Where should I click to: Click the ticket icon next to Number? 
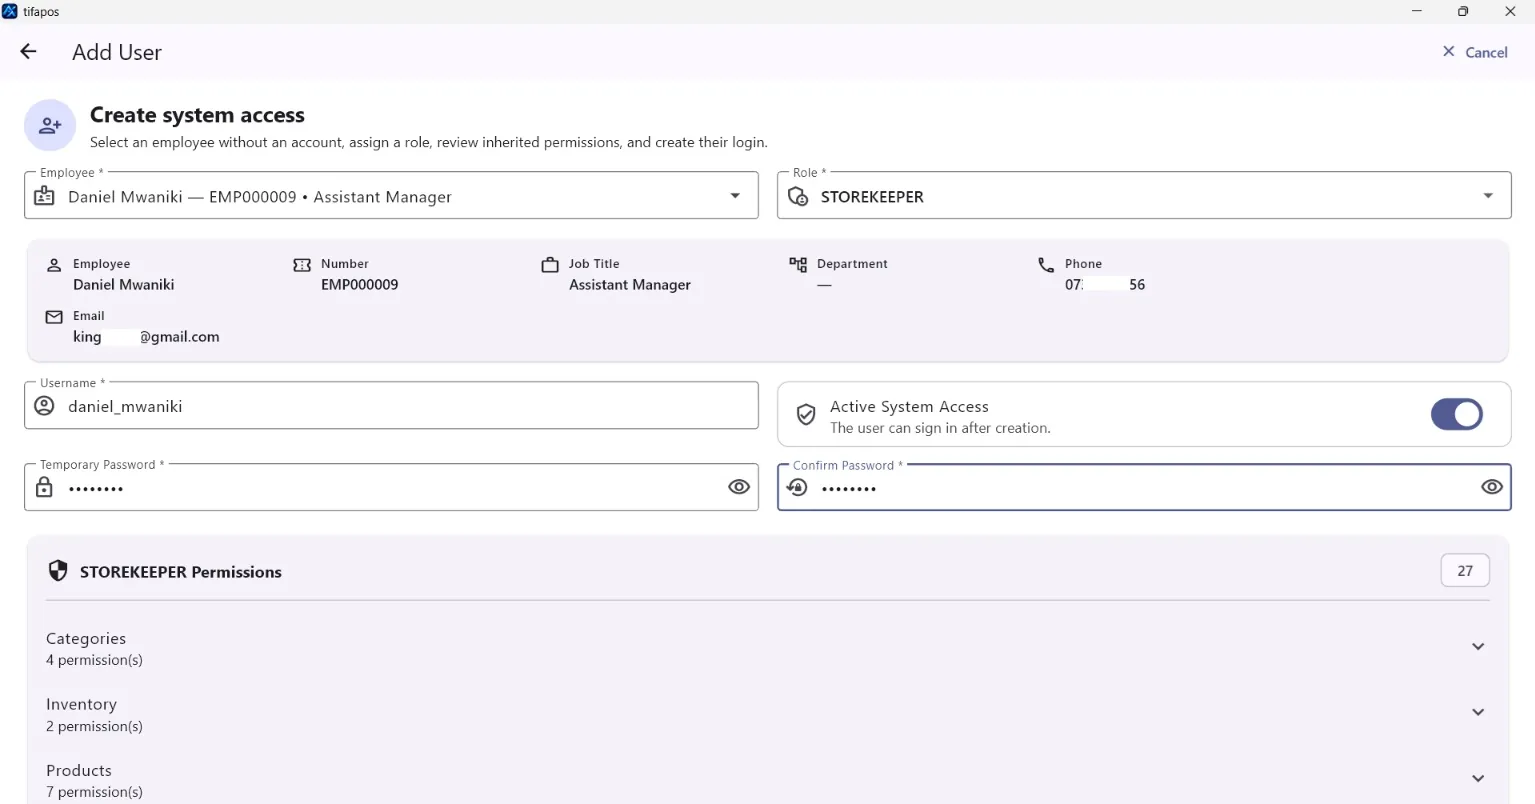(302, 265)
